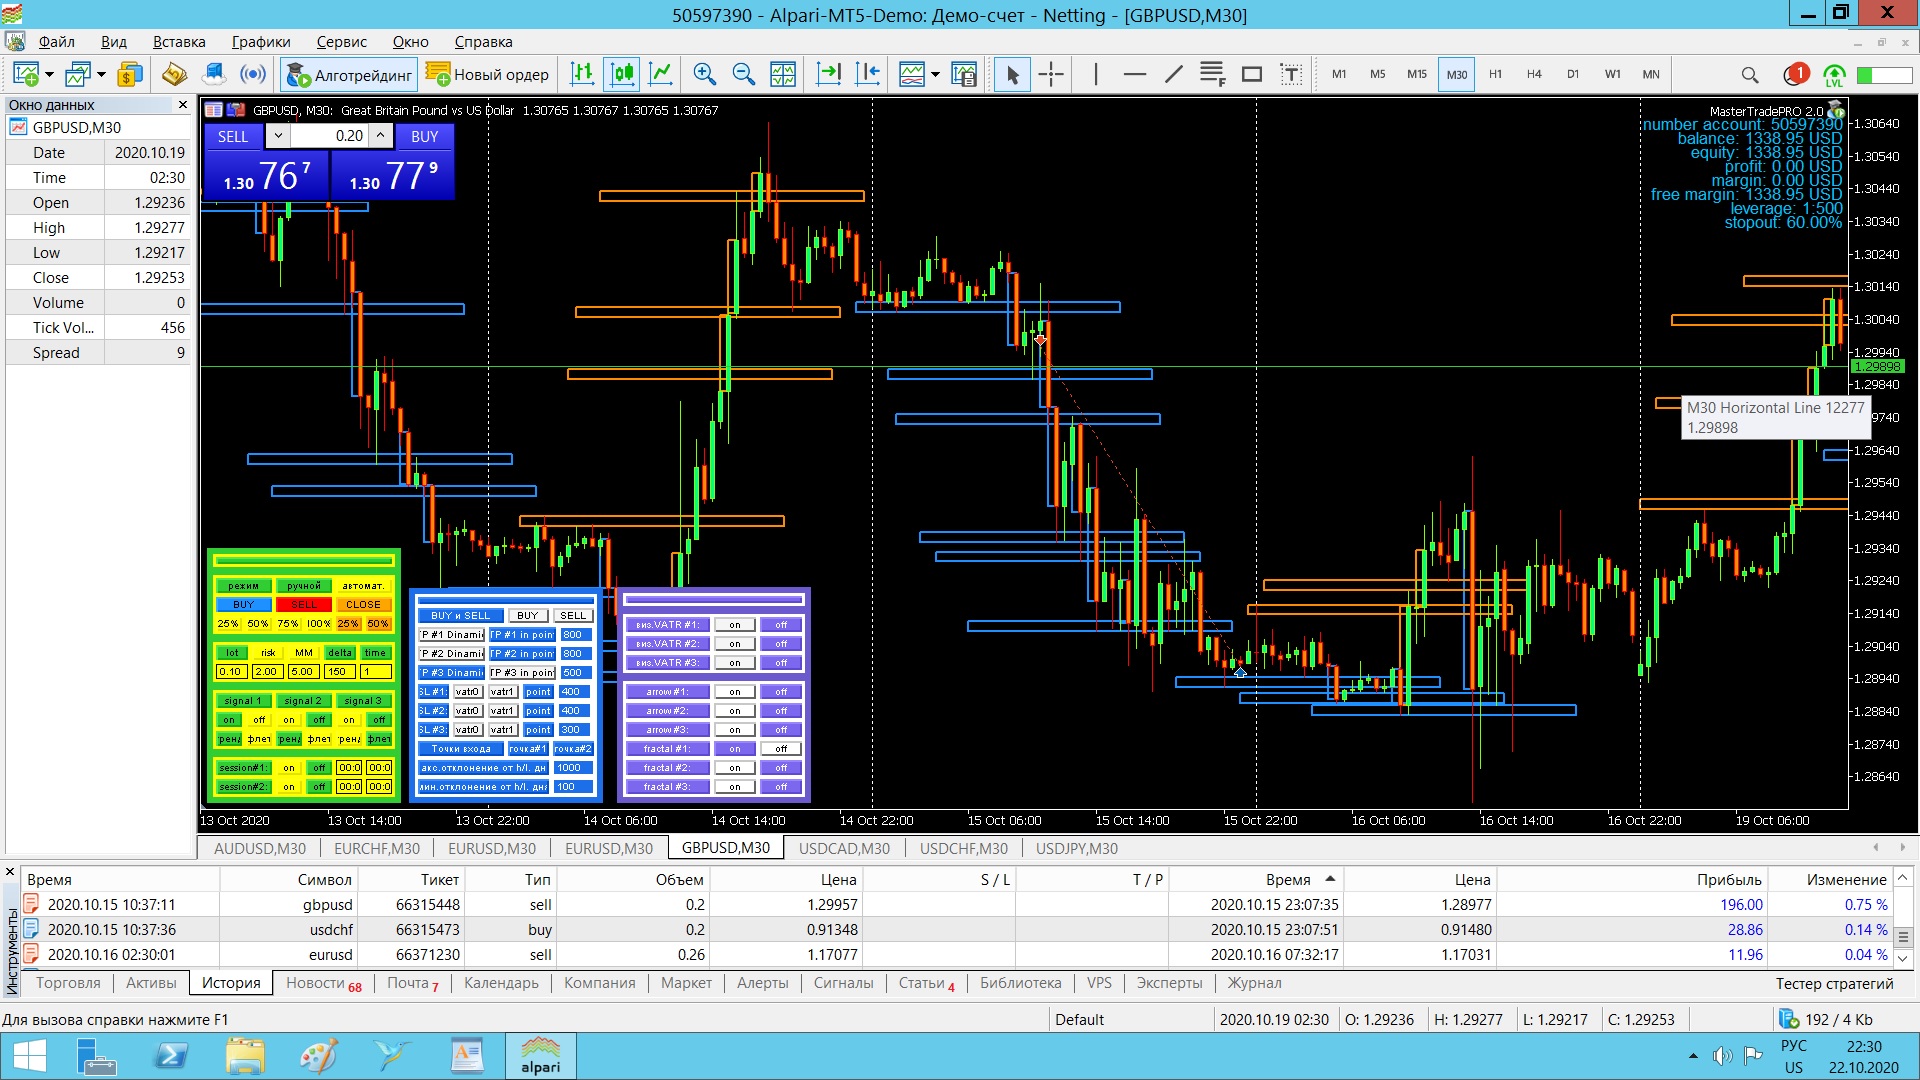Viewport: 1920px width, 1080px height.
Task: Click the red SELL panel swatch
Action: coord(304,605)
